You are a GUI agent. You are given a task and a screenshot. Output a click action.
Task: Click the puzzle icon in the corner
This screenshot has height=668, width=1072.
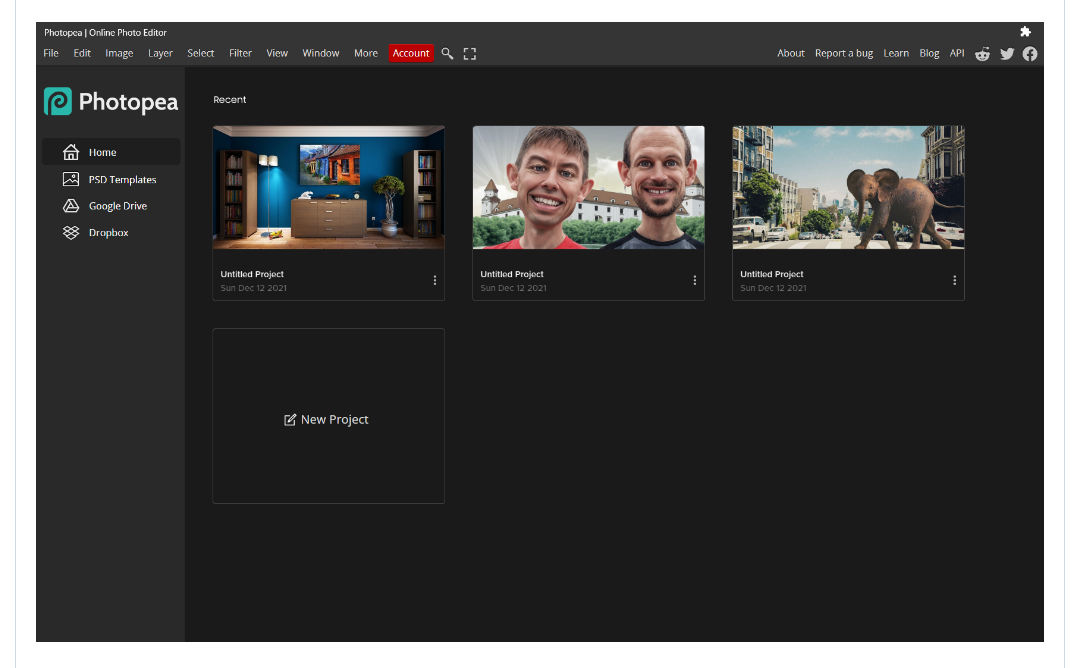coord(1025,31)
